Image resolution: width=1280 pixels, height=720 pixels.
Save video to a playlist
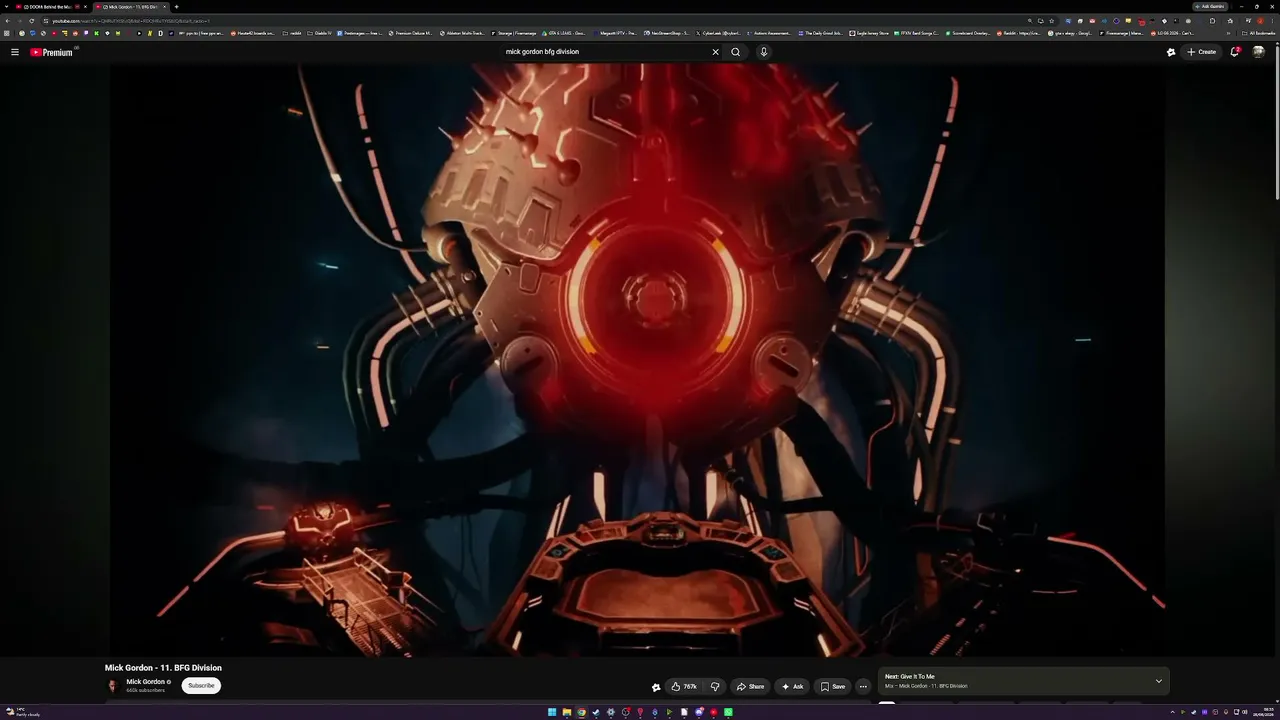(833, 686)
